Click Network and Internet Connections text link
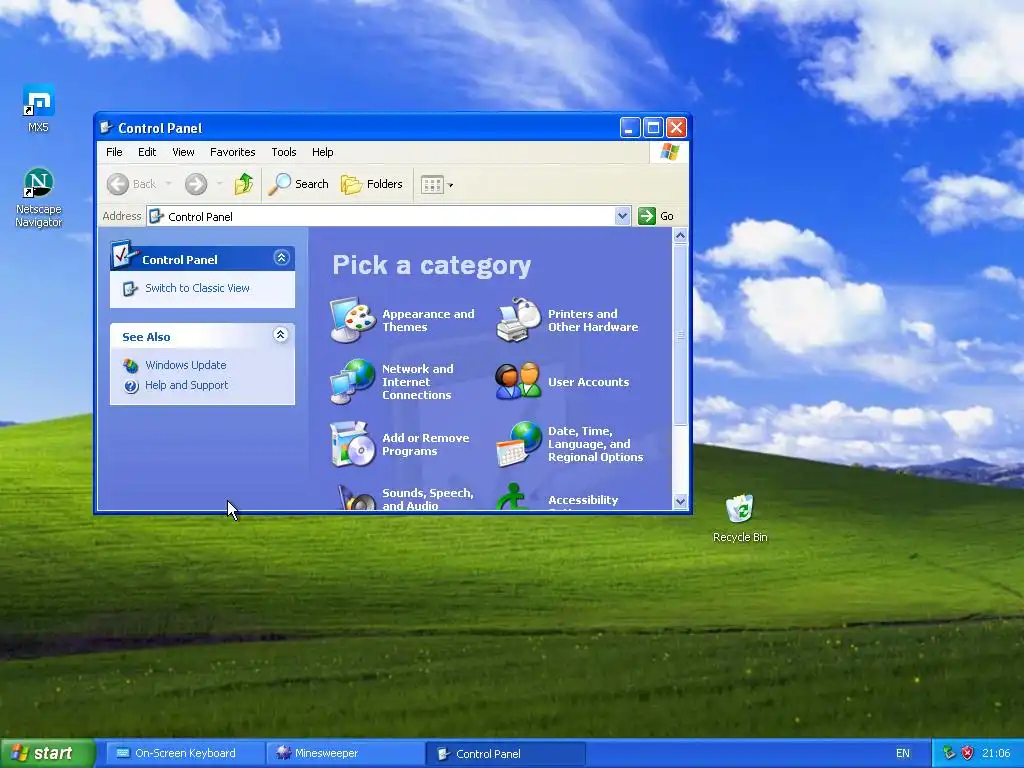The image size is (1024, 768). 417,382
